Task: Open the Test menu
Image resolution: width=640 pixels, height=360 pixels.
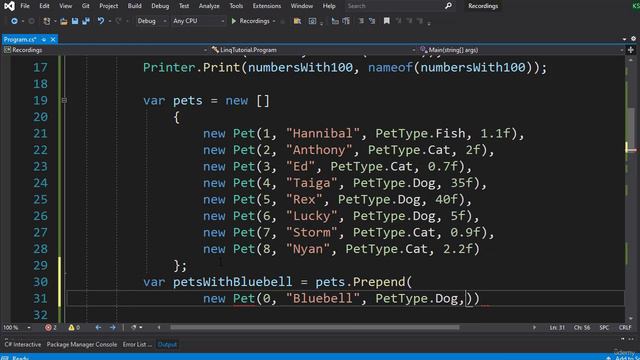Action: [x=184, y=6]
